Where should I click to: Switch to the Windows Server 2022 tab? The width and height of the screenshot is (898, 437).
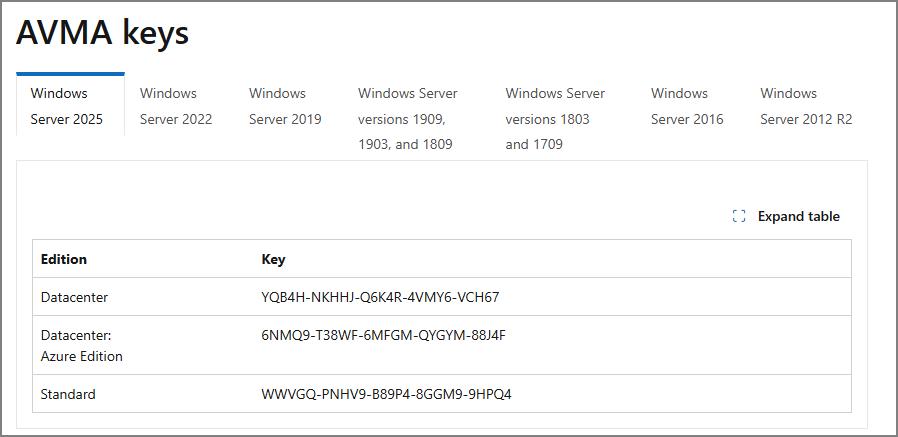point(176,106)
